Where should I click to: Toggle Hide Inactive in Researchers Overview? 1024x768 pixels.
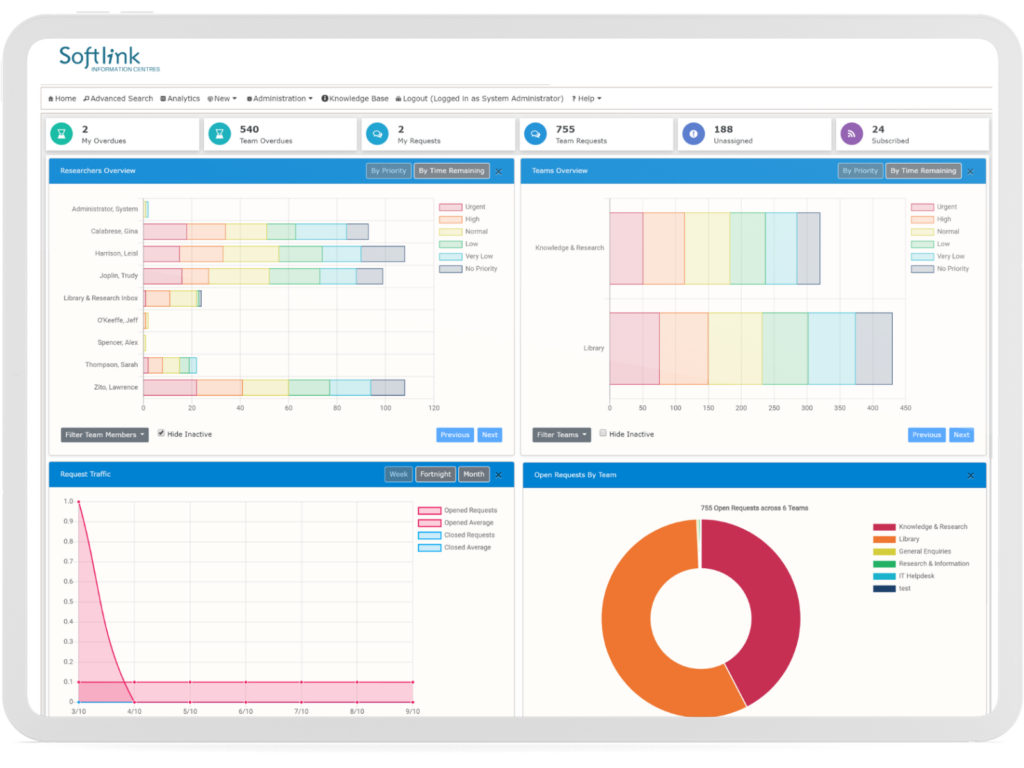[x=161, y=434]
